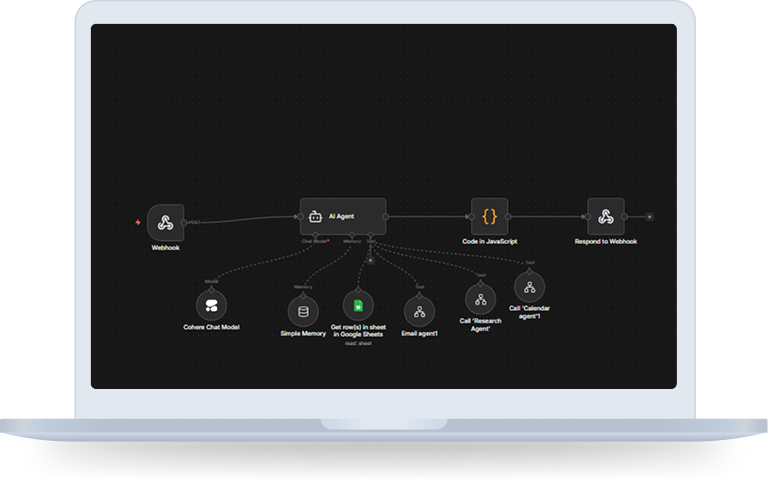Open the Call 'Research Agent' node

(x=480, y=299)
